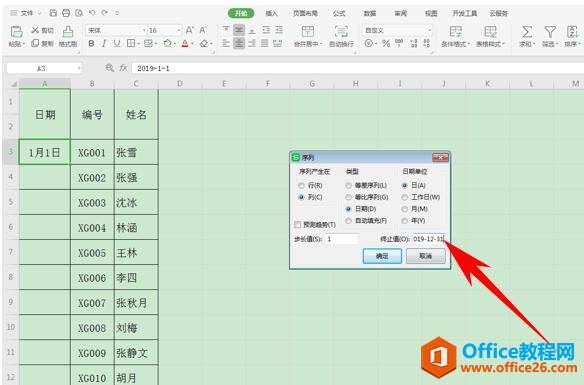Click the percent style icon
This screenshot has width=584, height=385.
click(386, 44)
